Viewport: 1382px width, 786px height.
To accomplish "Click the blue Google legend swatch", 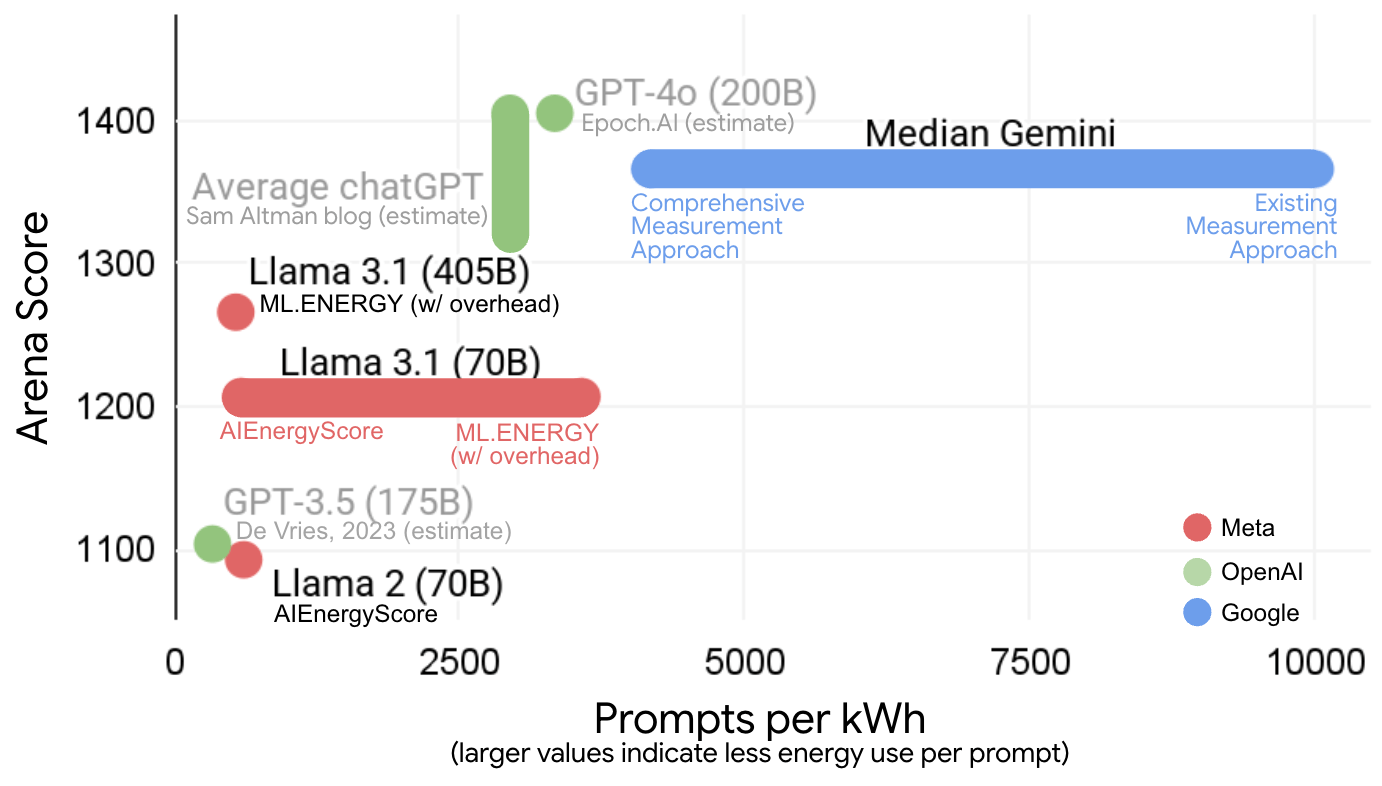I will point(1197,613).
